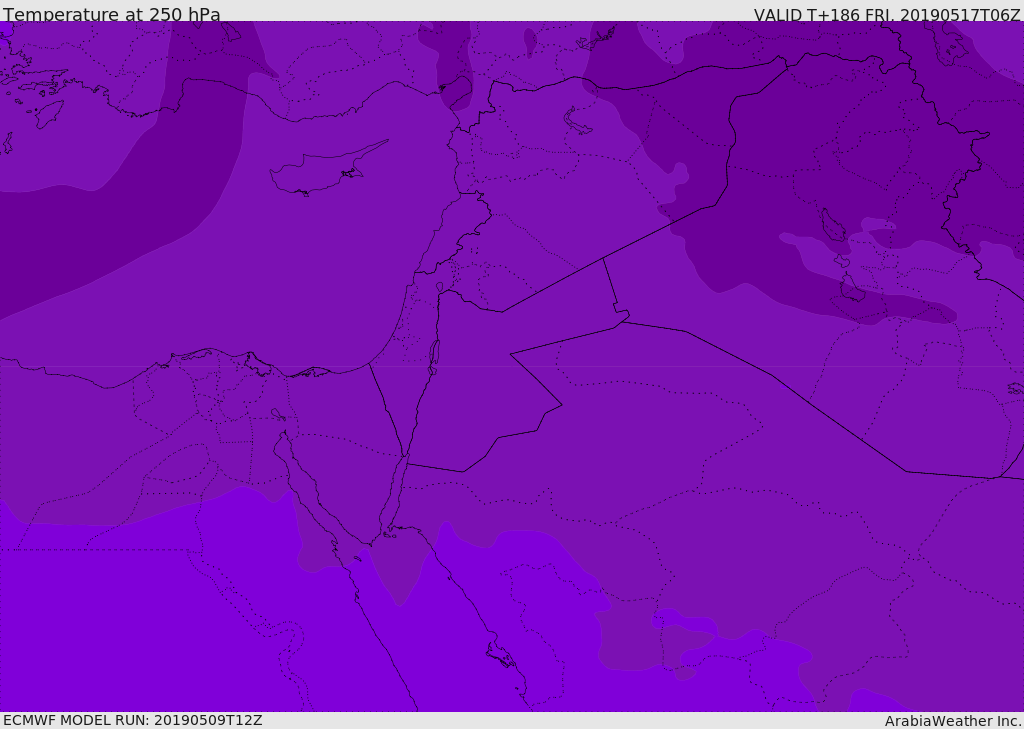1024x729 pixels.
Task: Click the 'ECMWF MODEL RUN: 20190509T12Z' text
Action: pyautogui.click(x=133, y=720)
